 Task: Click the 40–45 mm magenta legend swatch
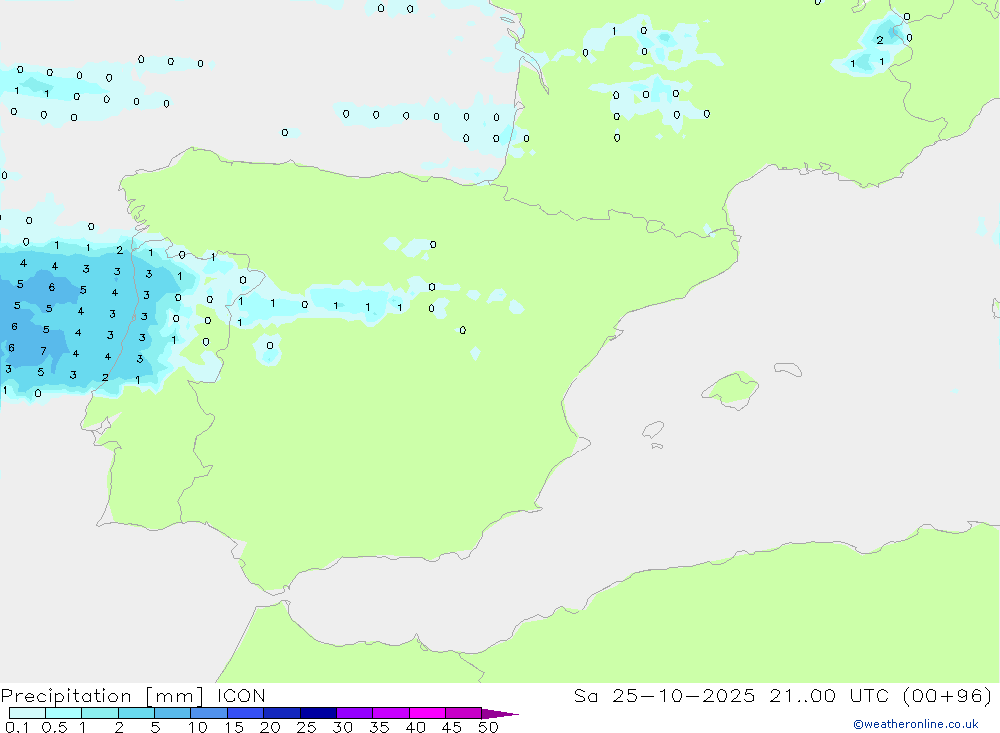point(427,713)
